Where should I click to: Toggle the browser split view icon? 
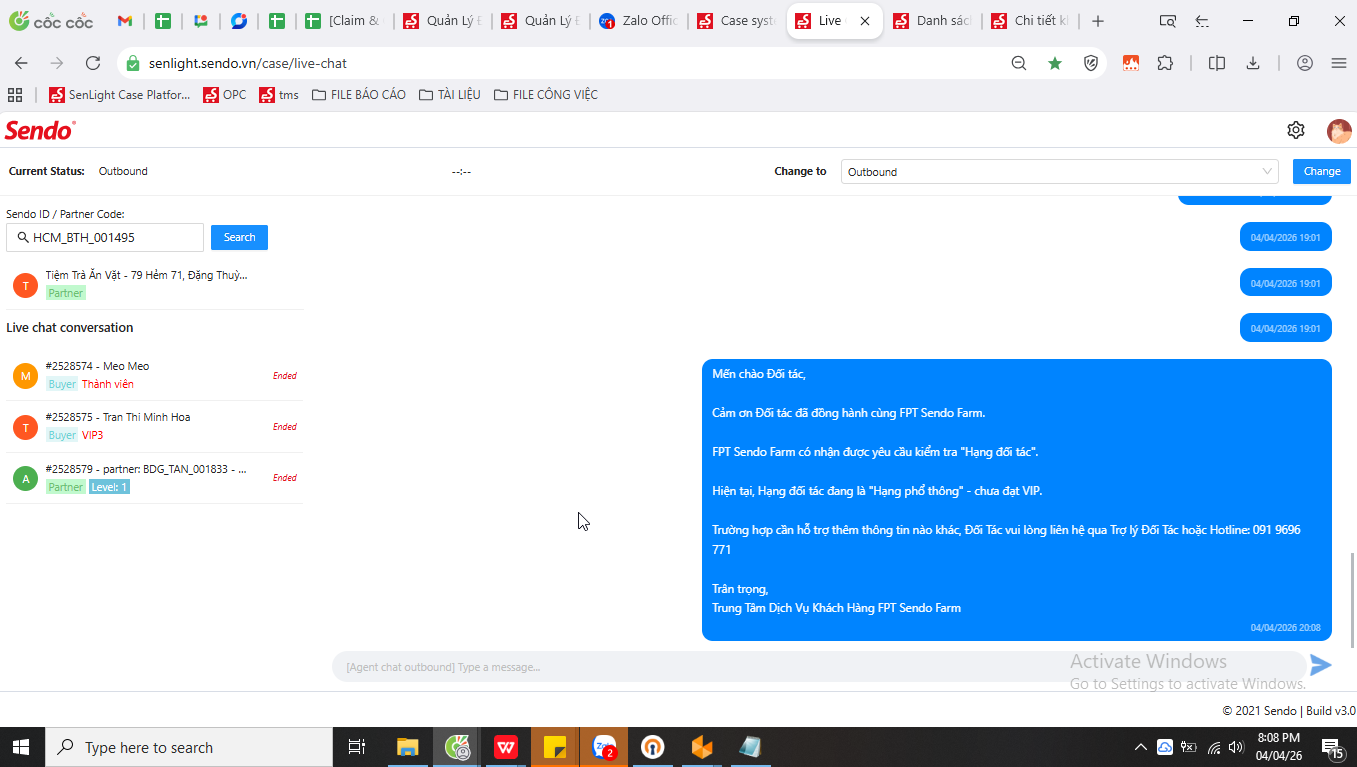click(1217, 63)
